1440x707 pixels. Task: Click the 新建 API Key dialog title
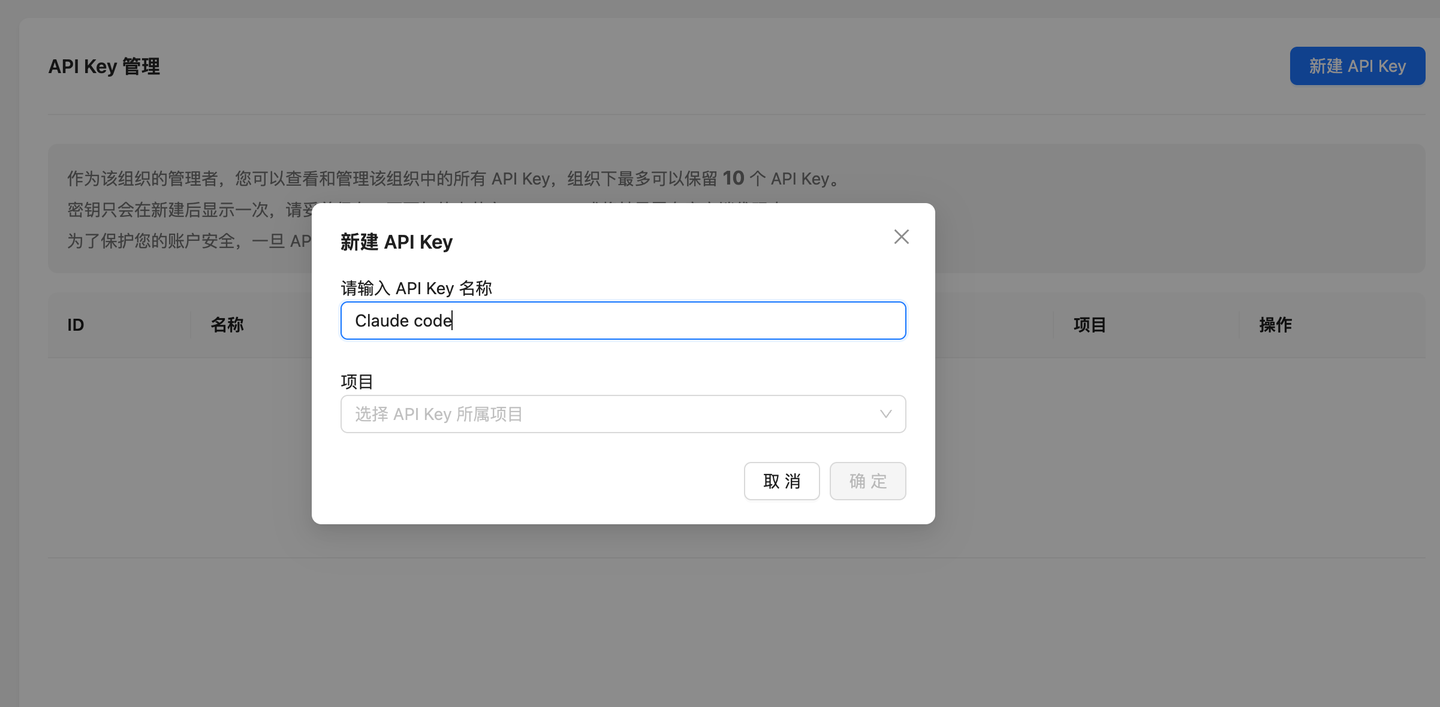397,242
